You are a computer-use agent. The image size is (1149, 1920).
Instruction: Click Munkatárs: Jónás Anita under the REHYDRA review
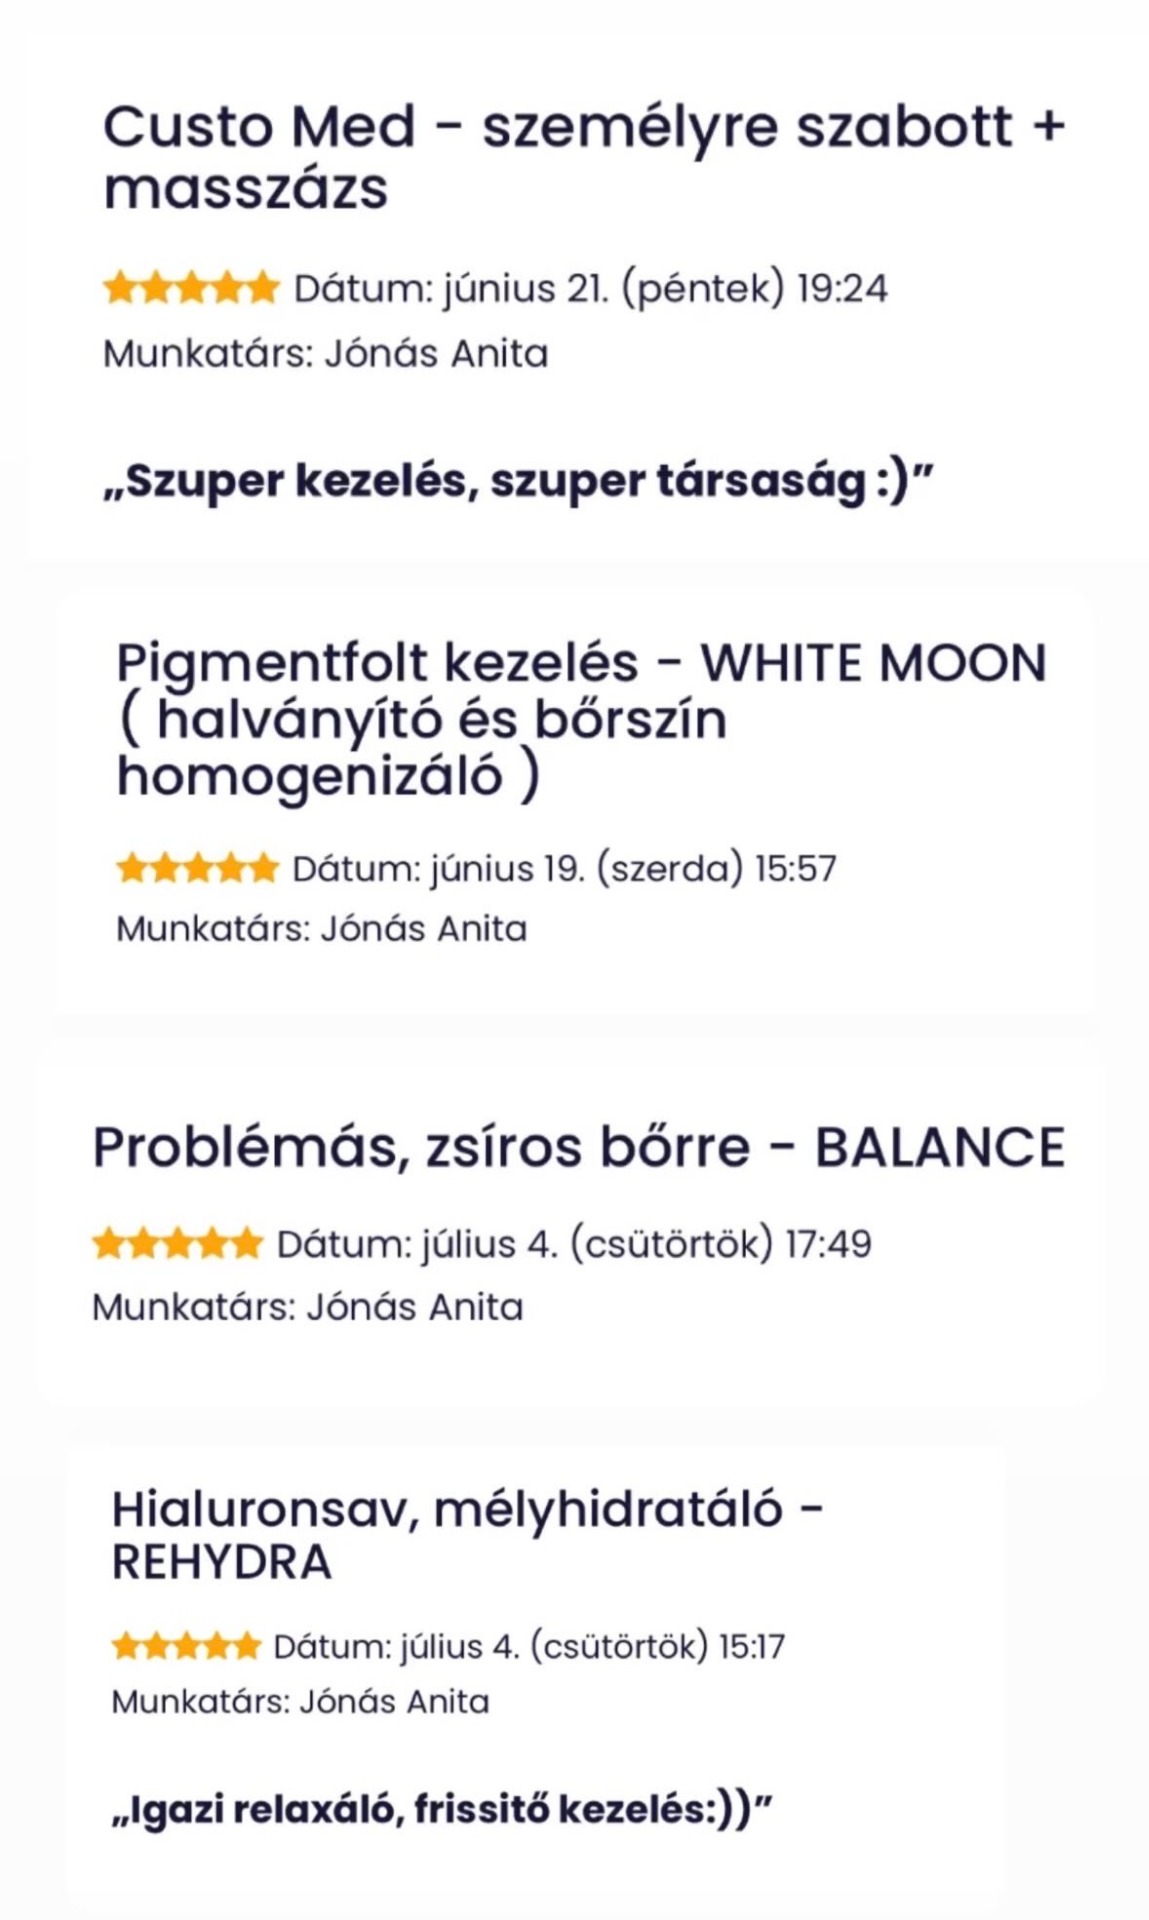(300, 1702)
